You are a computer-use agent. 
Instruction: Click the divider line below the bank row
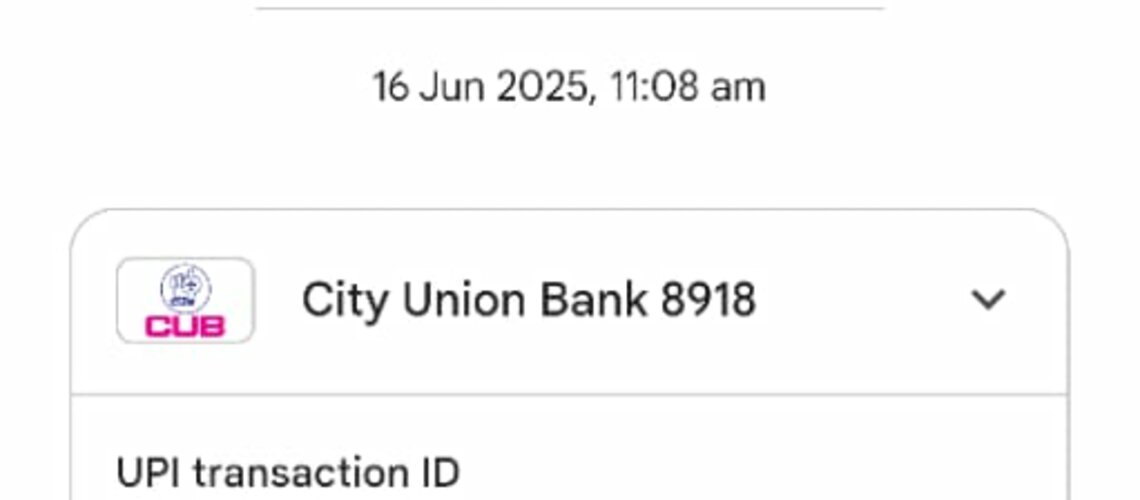(570, 394)
